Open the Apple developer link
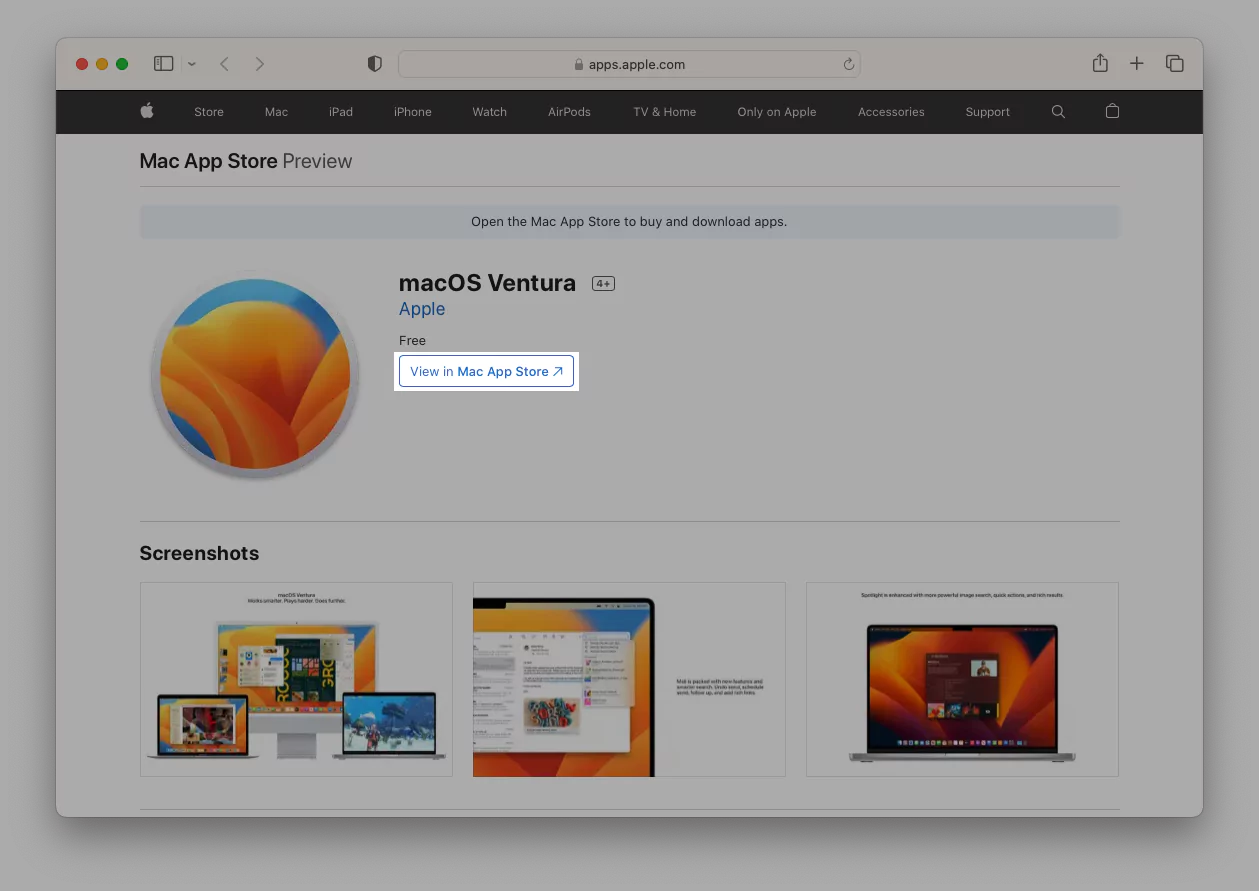The width and height of the screenshot is (1259, 891). (422, 309)
